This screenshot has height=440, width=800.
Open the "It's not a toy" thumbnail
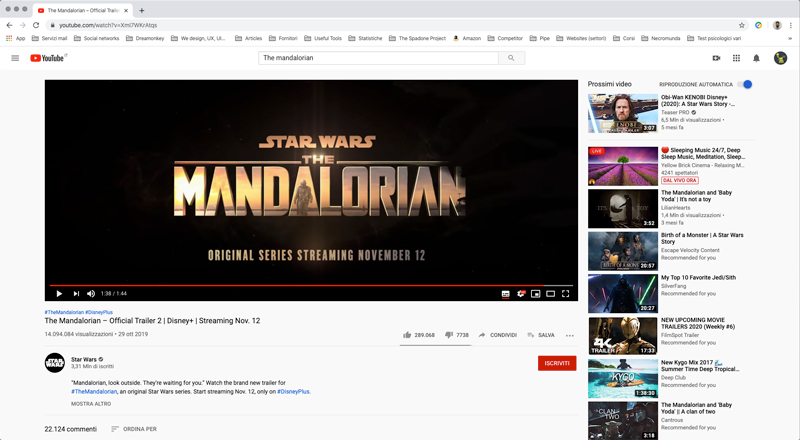pyautogui.click(x=623, y=209)
